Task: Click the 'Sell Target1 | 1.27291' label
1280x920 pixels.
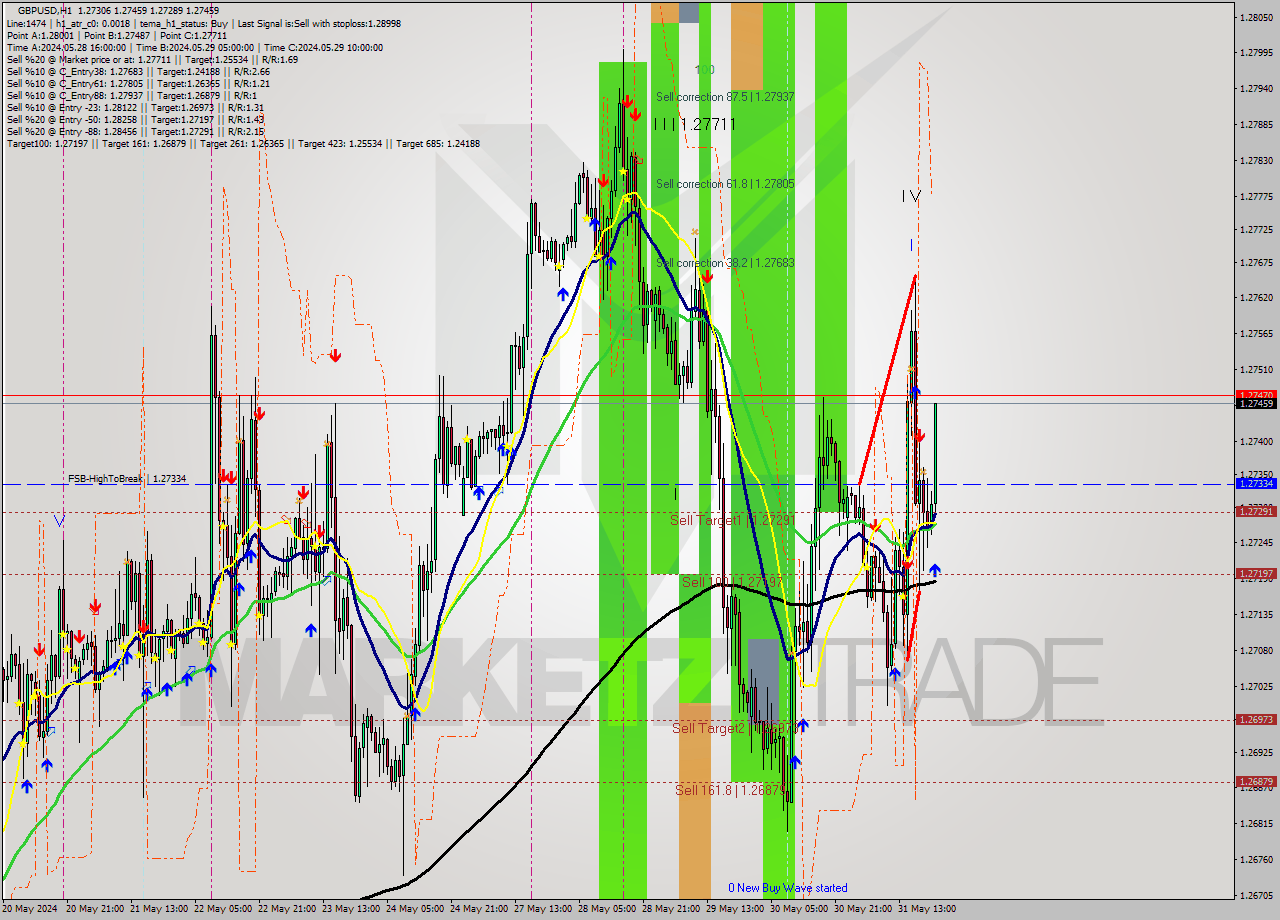Action: click(x=732, y=521)
